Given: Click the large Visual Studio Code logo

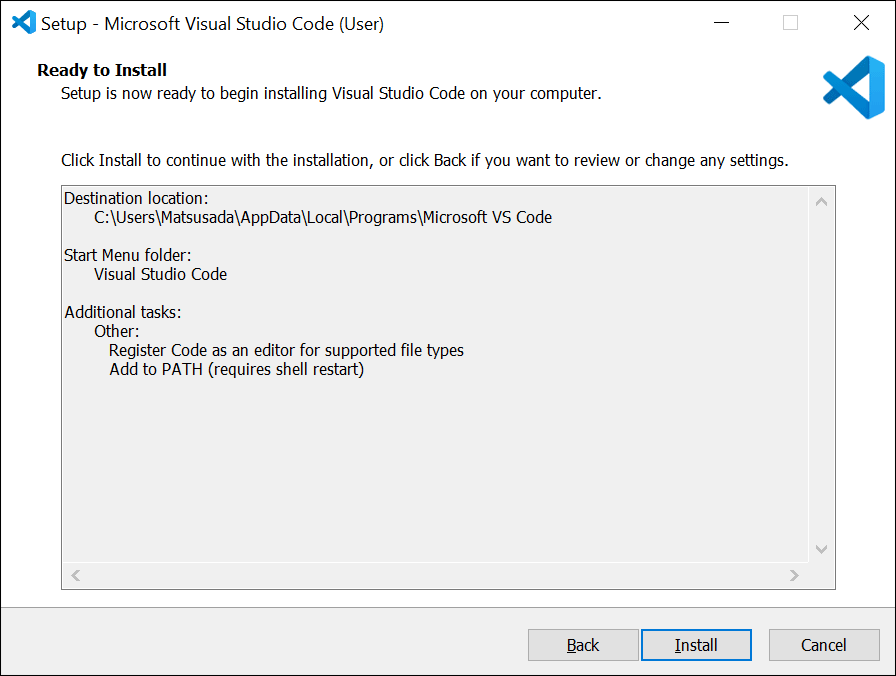Looking at the screenshot, I should (x=853, y=88).
